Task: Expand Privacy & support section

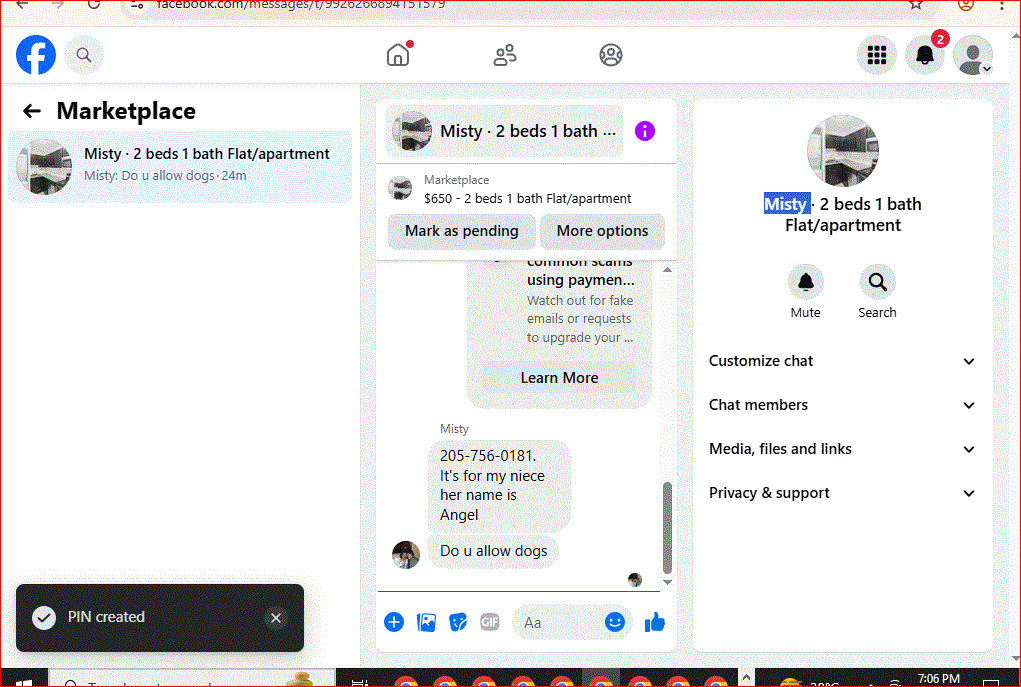Action: [842, 493]
